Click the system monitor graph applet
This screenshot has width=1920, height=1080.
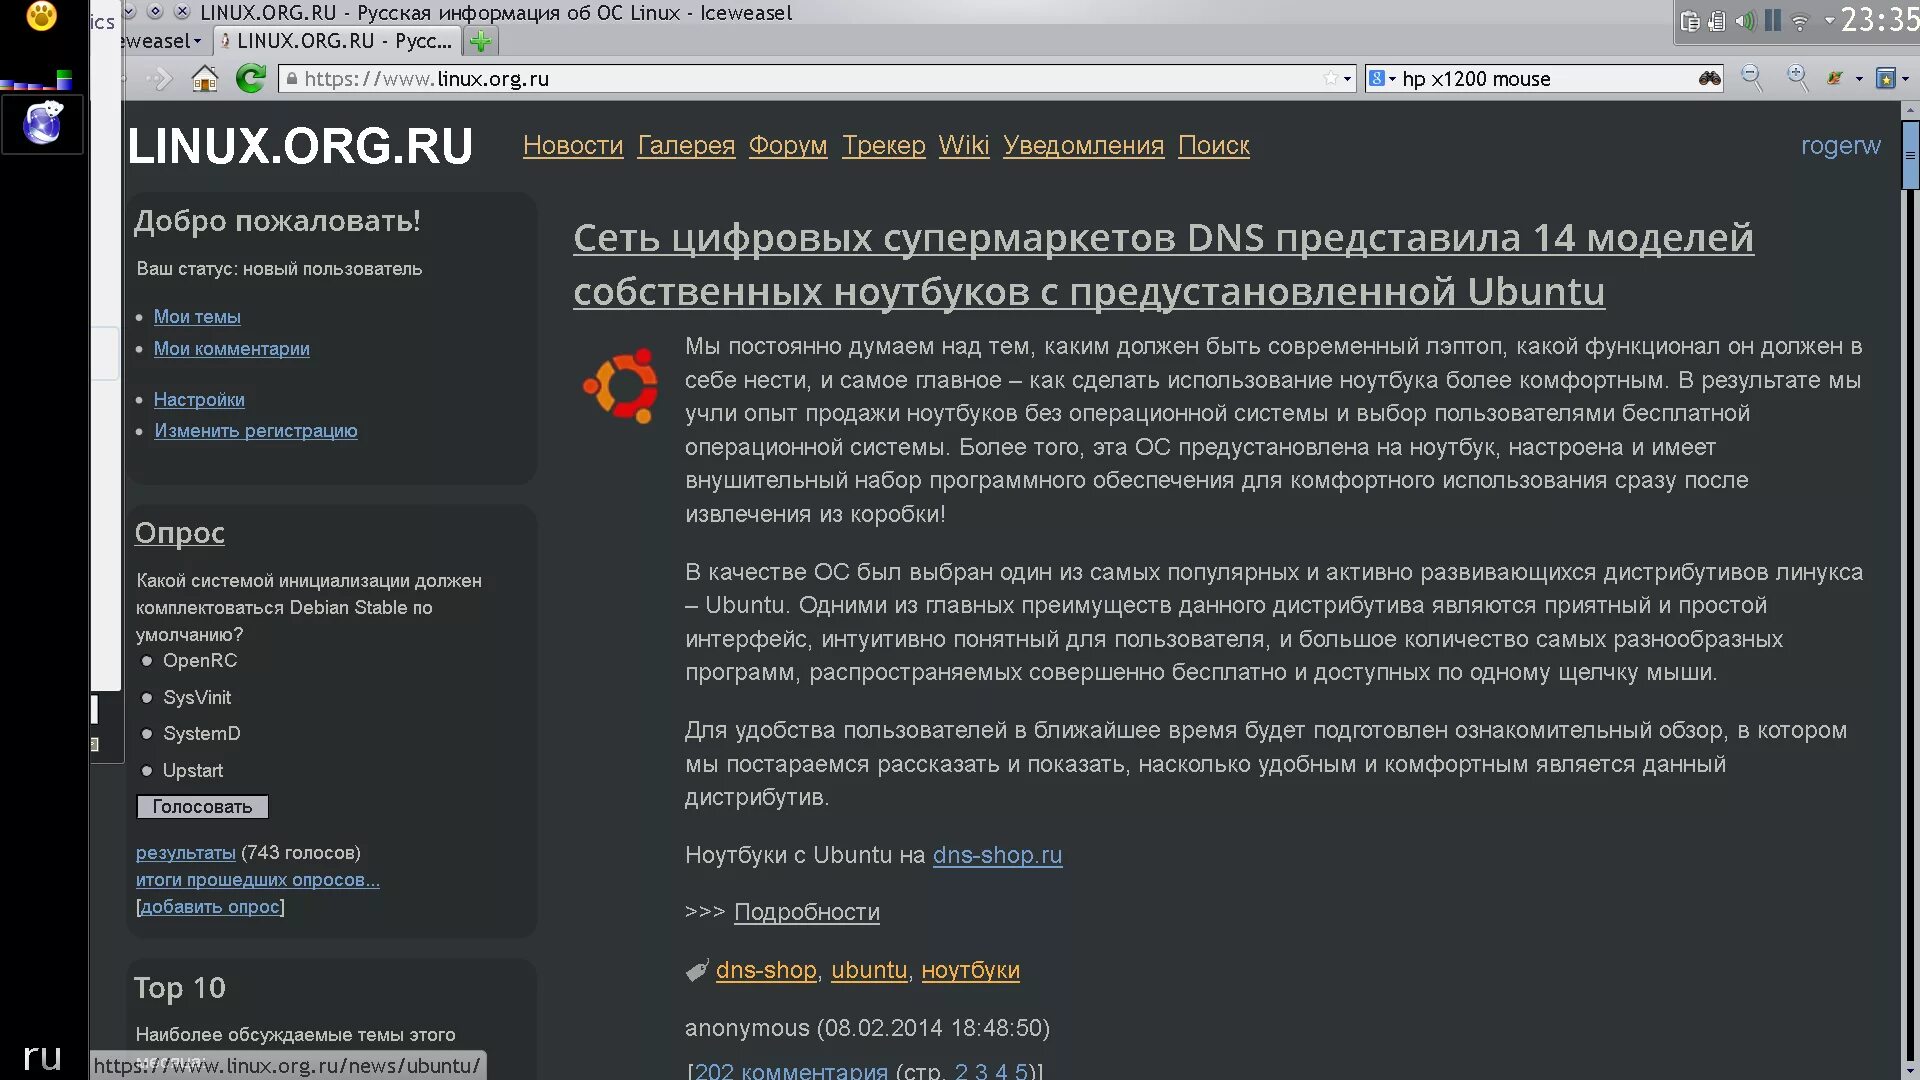coord(37,80)
